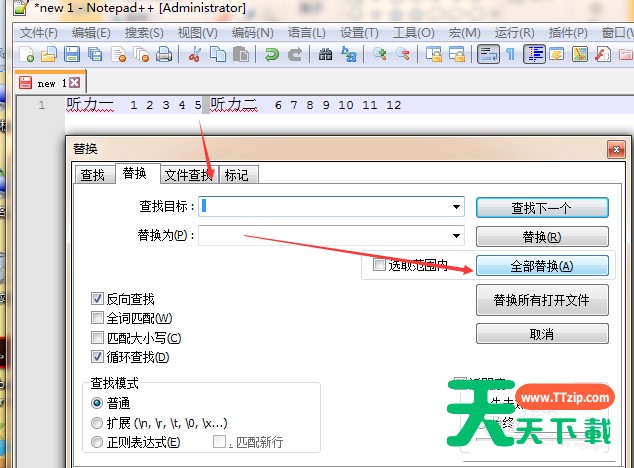
Task: Check the 选取范围内 checkbox
Action: [x=379, y=265]
